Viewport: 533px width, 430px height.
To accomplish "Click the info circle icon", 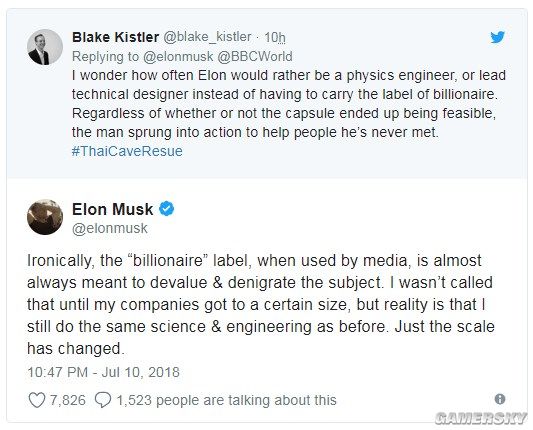I will (500, 399).
